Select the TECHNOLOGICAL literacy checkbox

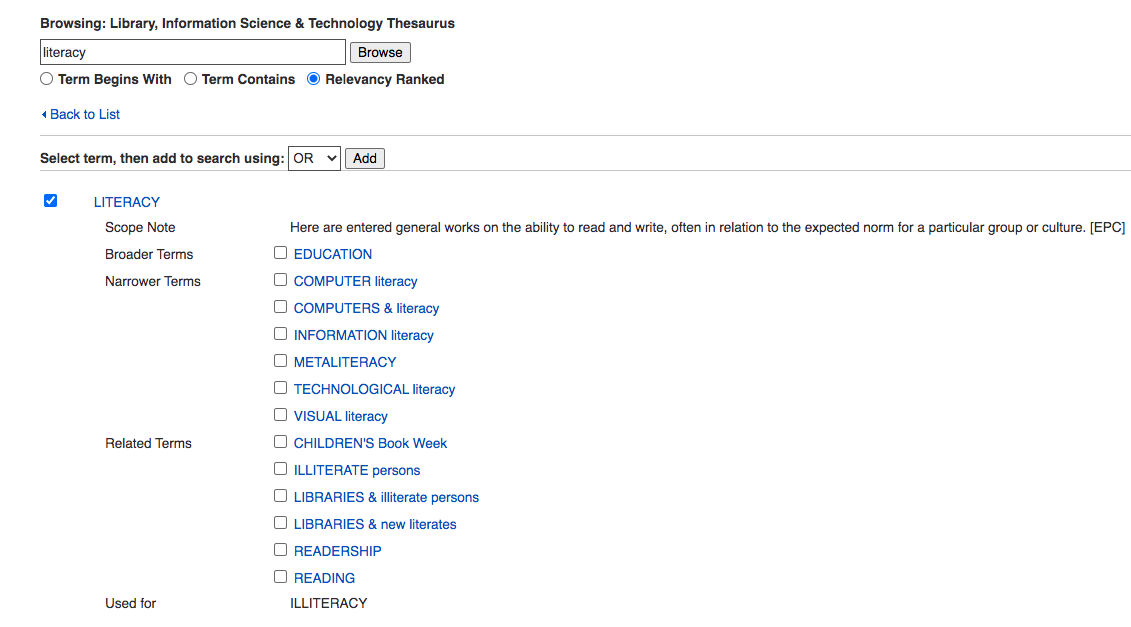pyautogui.click(x=281, y=388)
